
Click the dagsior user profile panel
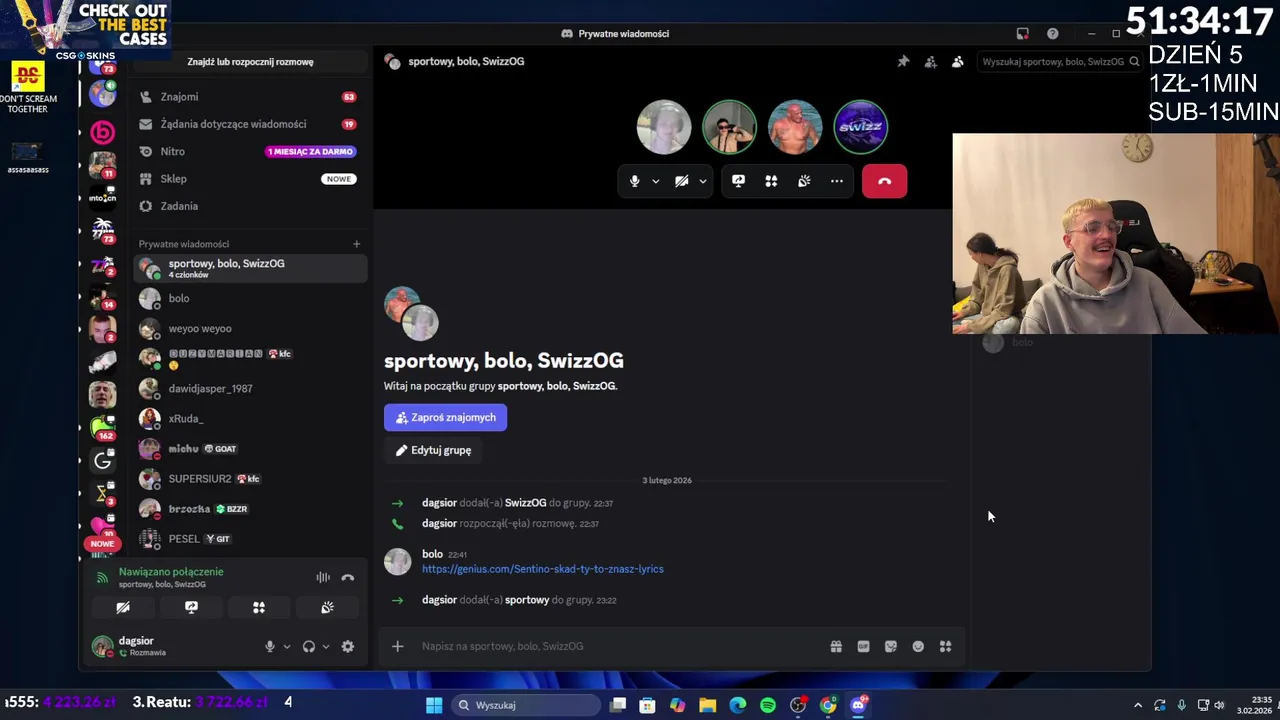172,646
